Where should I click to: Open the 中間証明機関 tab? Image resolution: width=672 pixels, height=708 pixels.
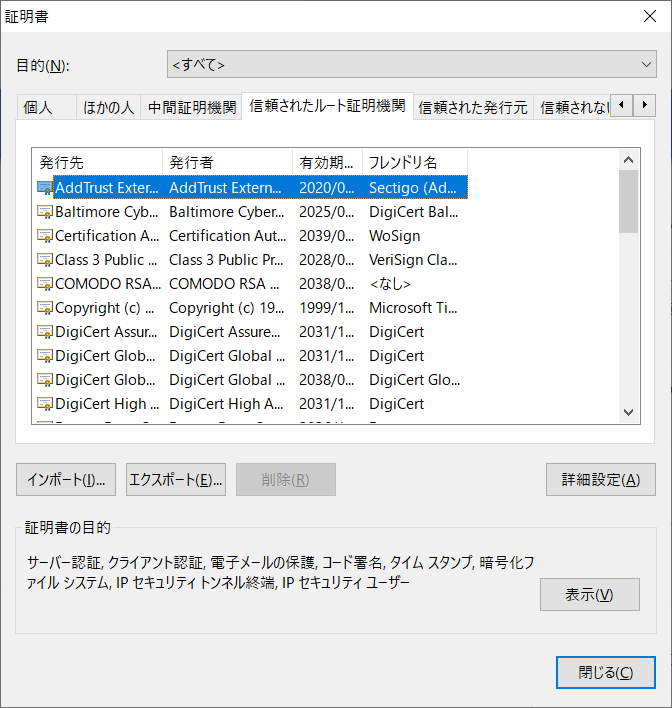tap(191, 107)
